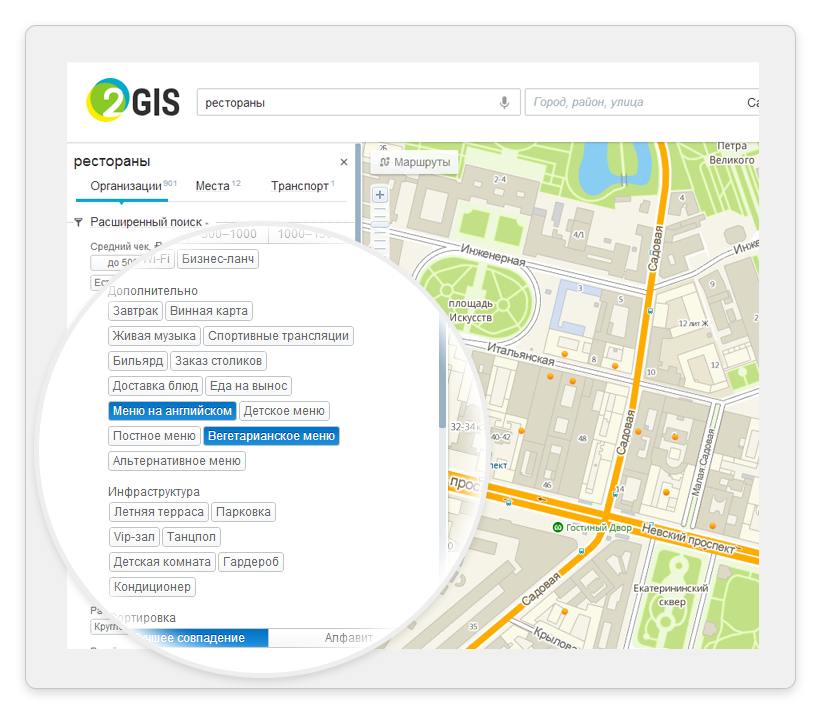Open the Места tab
Viewport: 819px width, 717px height.
(x=213, y=186)
